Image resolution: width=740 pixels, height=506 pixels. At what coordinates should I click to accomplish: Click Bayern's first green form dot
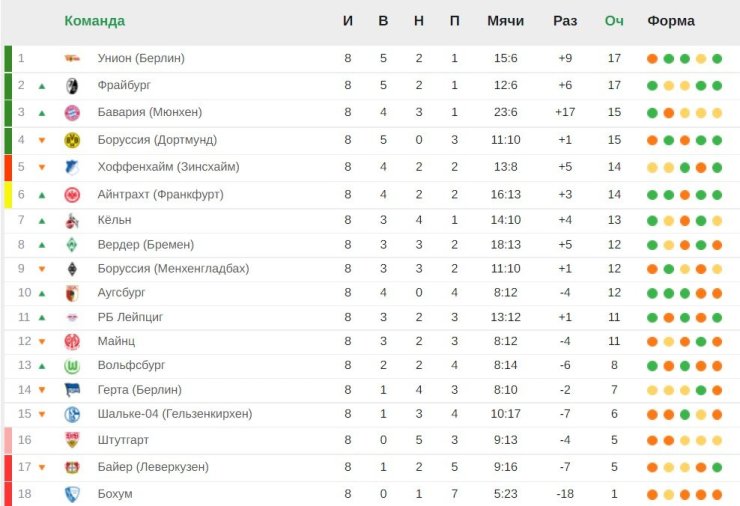(x=652, y=113)
